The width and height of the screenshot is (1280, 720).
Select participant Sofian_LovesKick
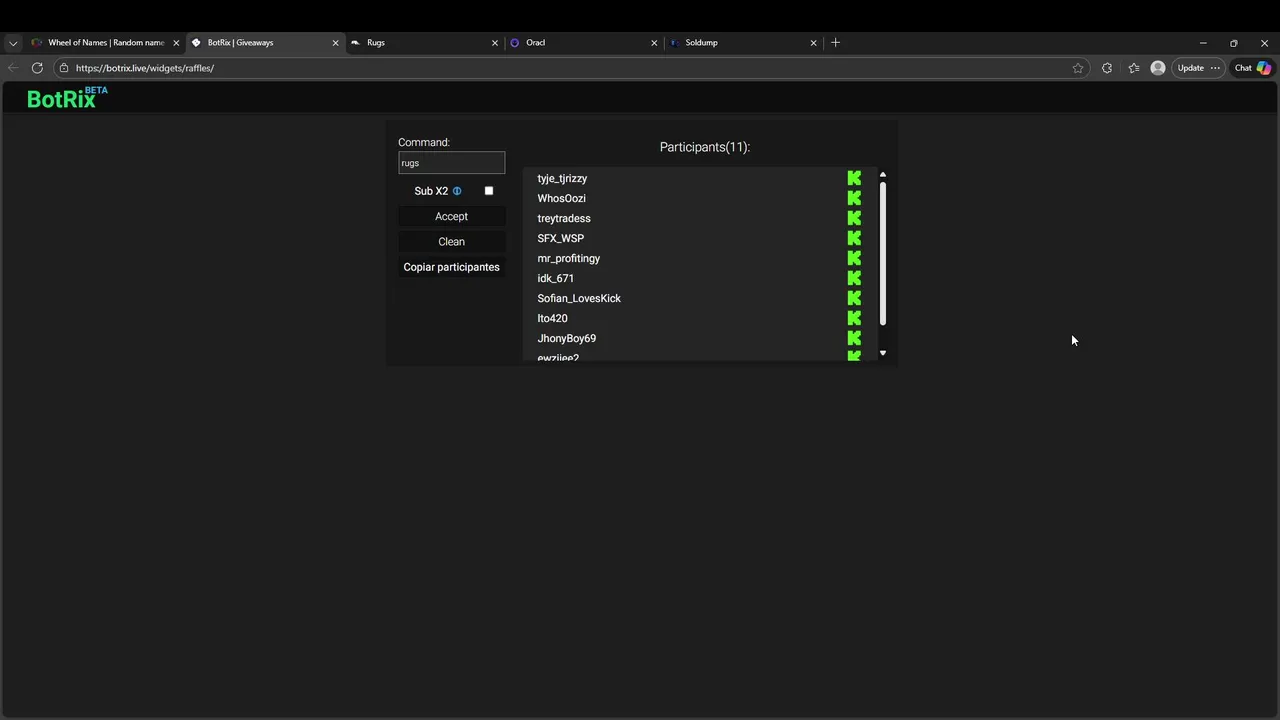[x=579, y=298]
